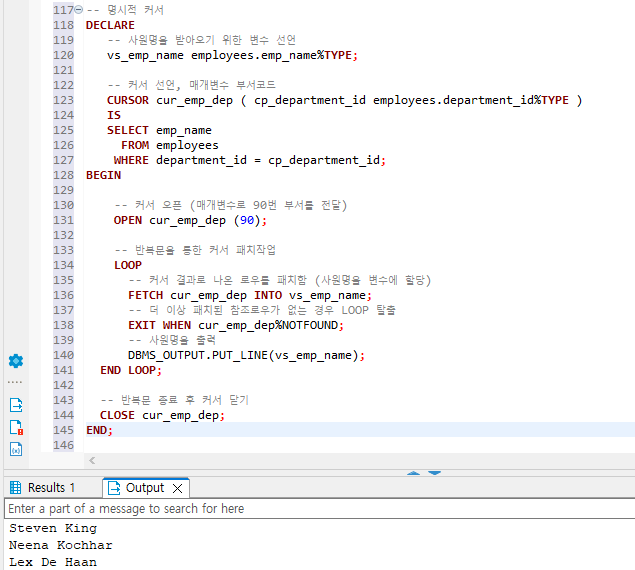Click 'FETCH cur_emp_dep INTO vs_emp_name;' line
Screen dimensions: 635x570
pos(250,295)
